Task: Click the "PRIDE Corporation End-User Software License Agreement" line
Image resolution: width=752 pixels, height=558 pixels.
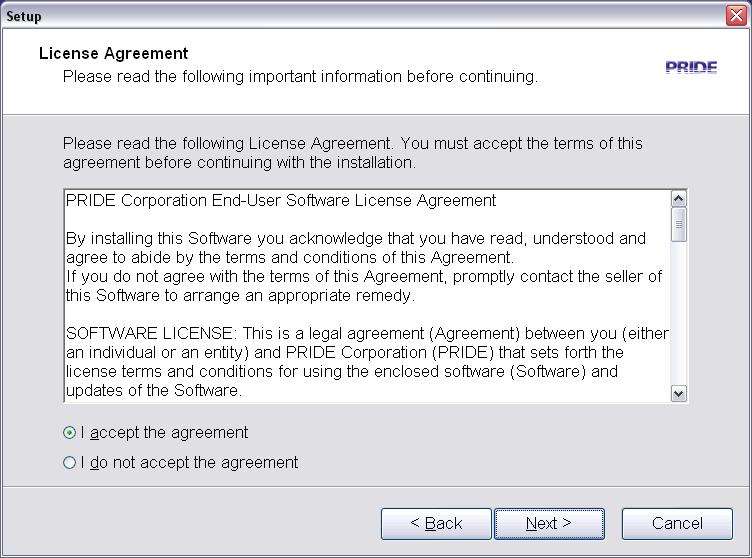Action: click(x=281, y=200)
